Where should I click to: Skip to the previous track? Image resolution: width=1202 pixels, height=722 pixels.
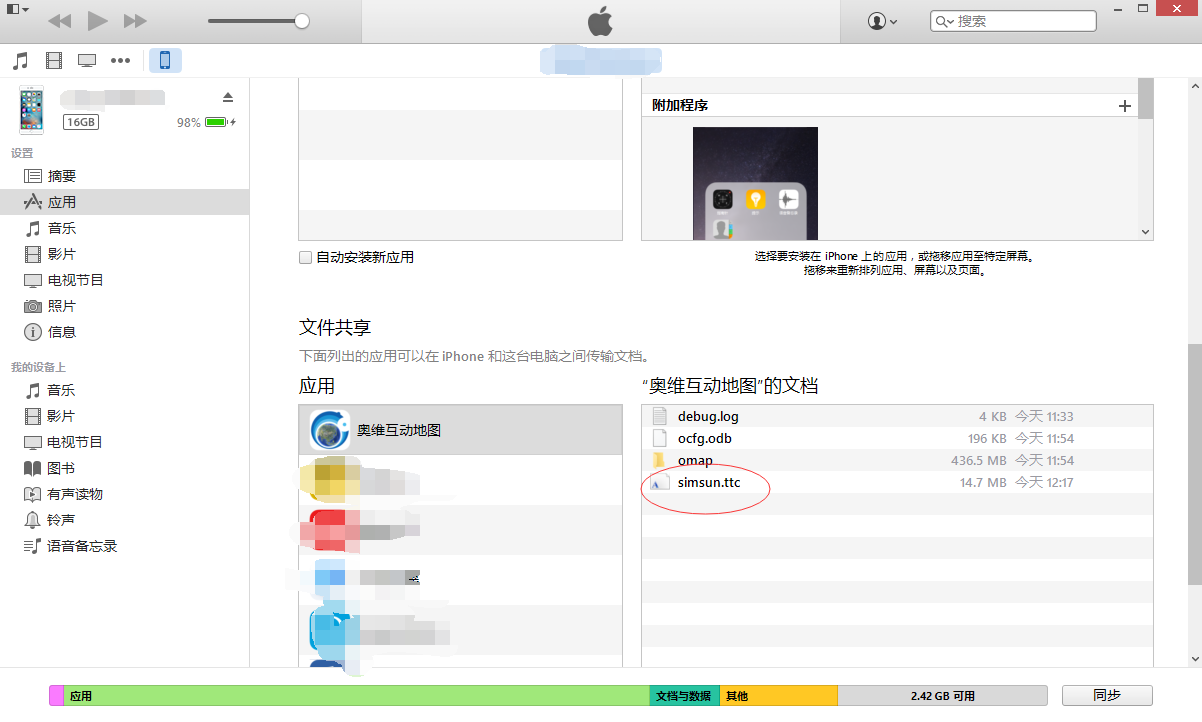click(60, 21)
